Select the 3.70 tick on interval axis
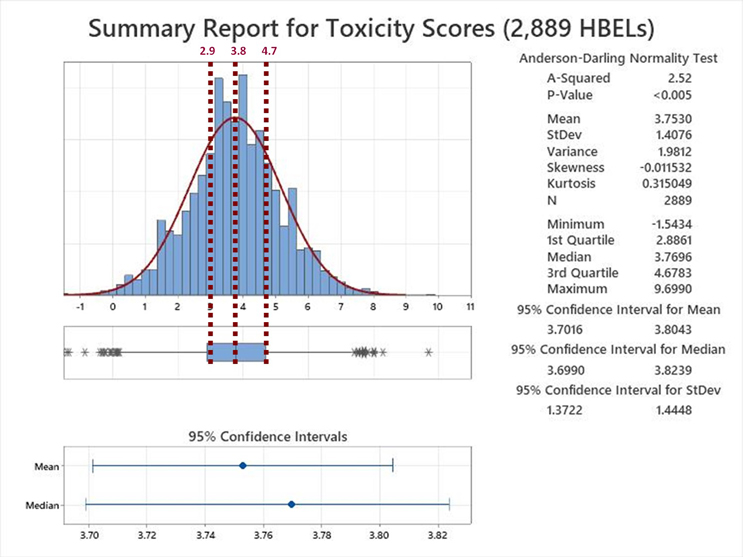The height and width of the screenshot is (557, 743). 89,536
